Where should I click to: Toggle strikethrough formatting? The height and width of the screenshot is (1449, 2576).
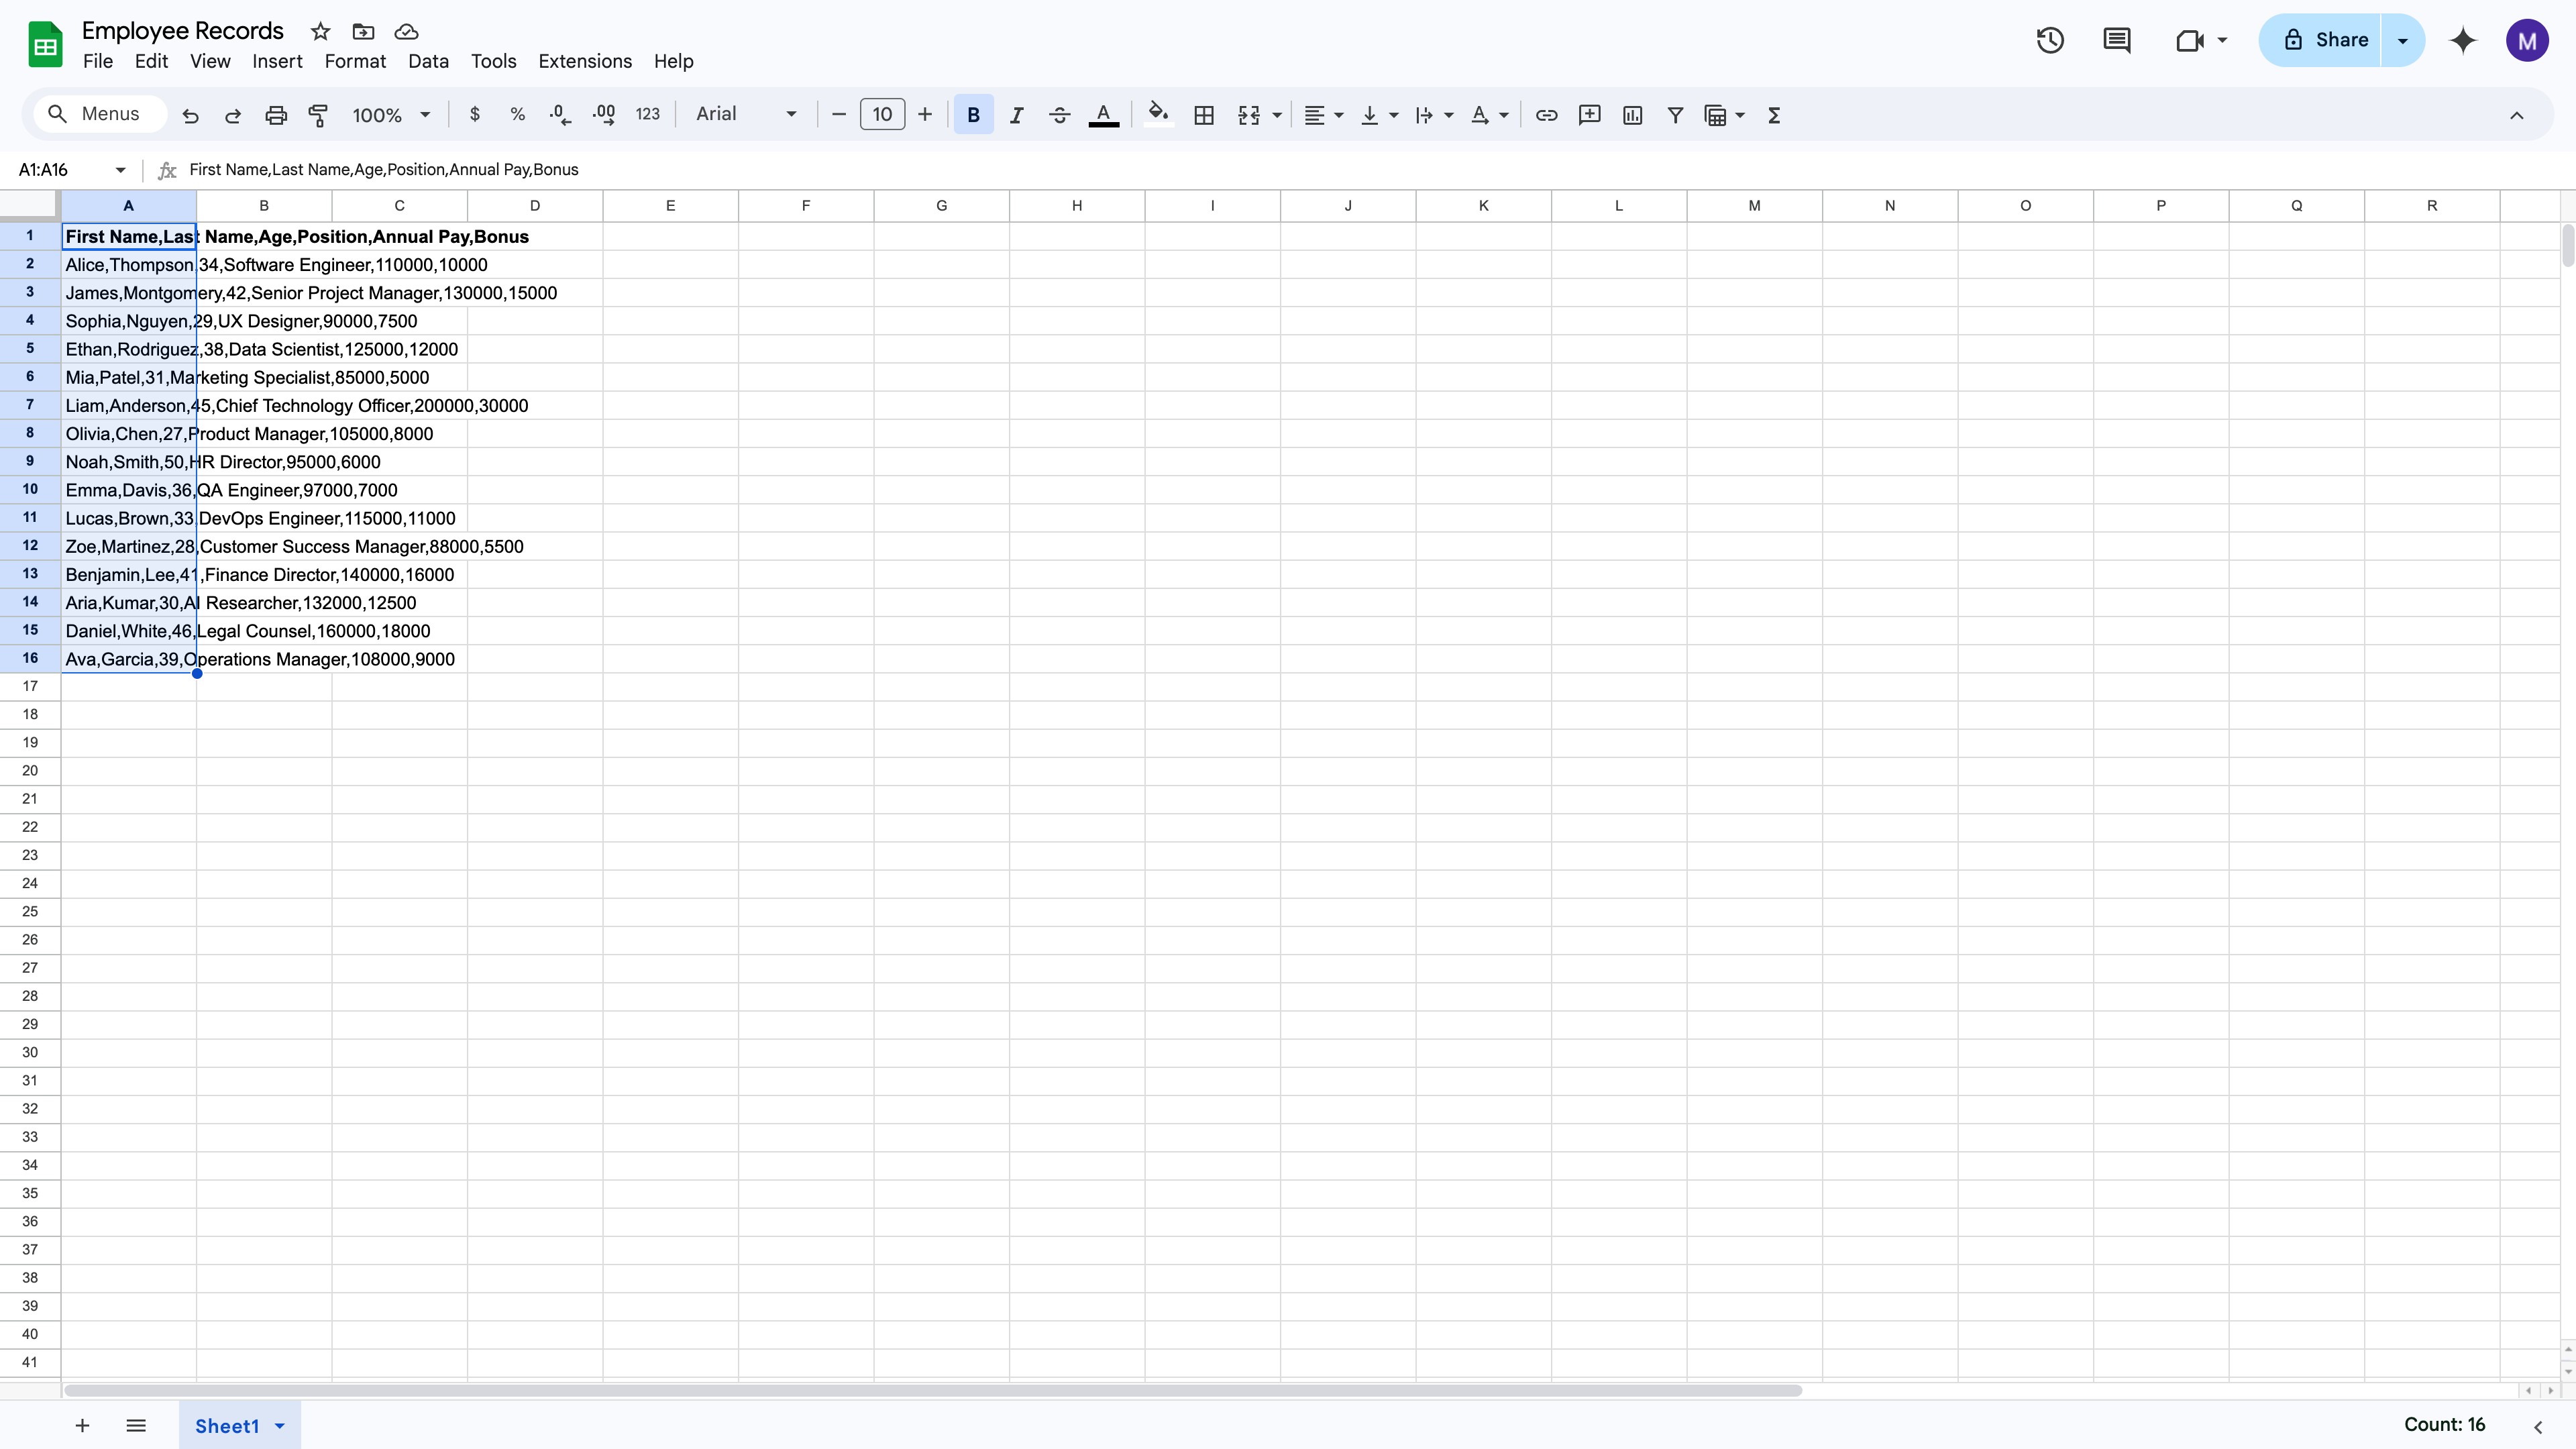[x=1059, y=115]
